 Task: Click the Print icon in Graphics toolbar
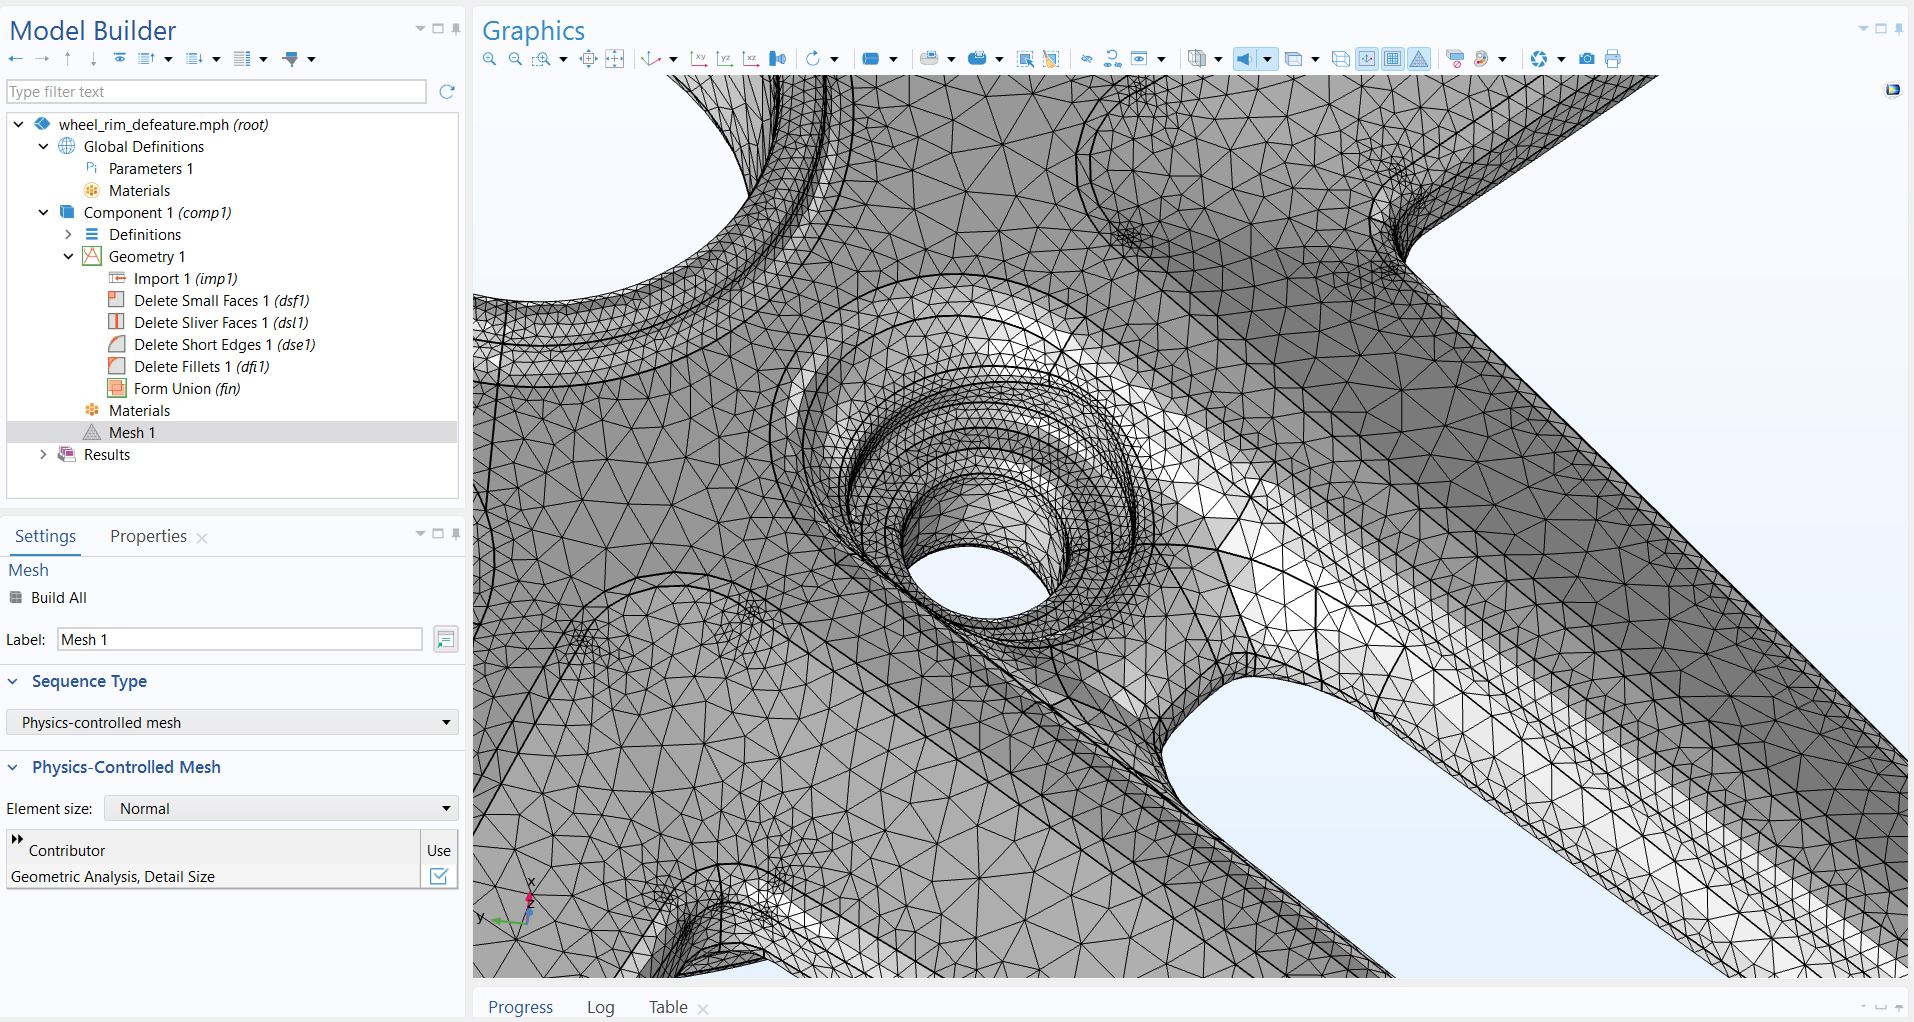[1612, 59]
